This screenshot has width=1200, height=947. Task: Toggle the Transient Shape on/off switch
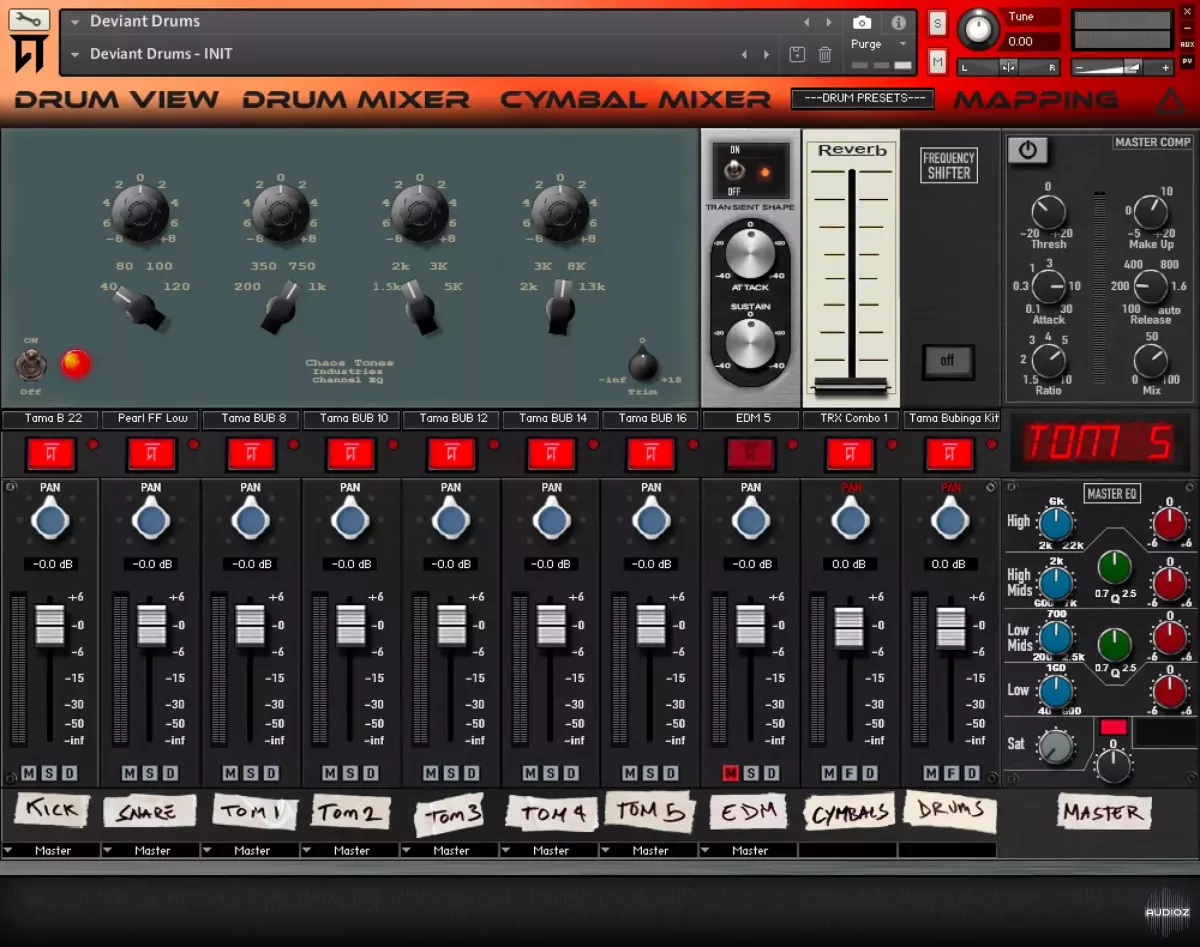point(736,171)
